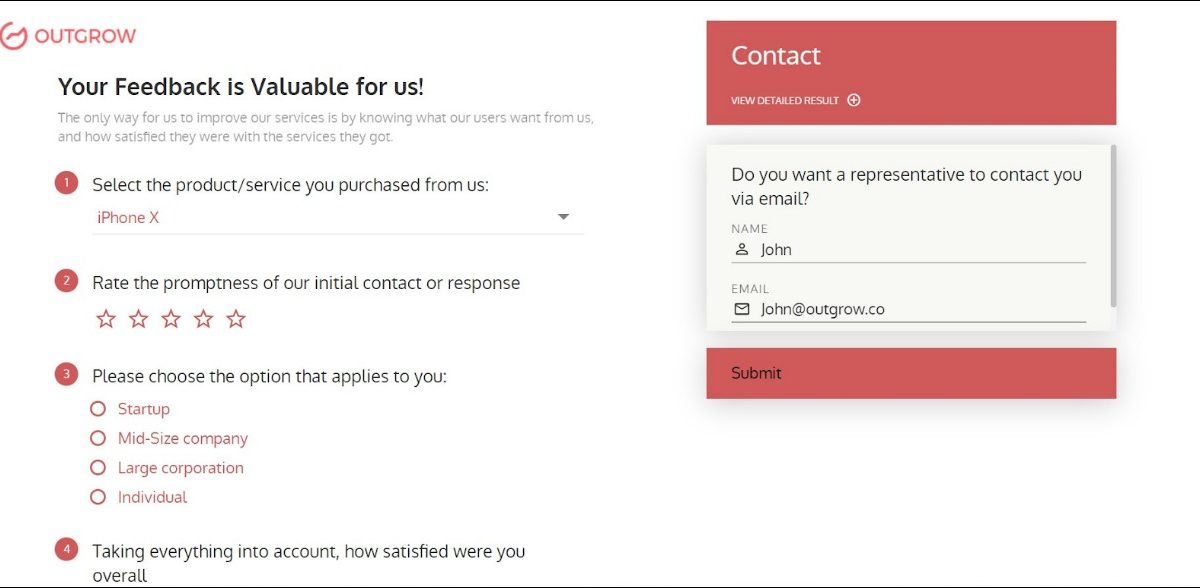This screenshot has width=1200, height=588.
Task: Rate promptness with the fifth star
Action: [236, 319]
